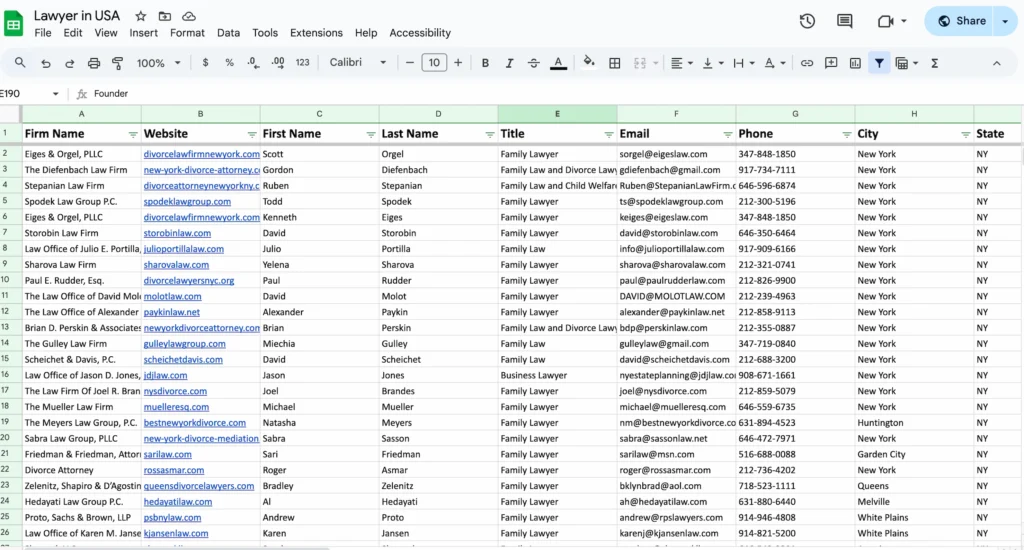
Task: Open the Calibri font dropdown
Action: [358, 62]
